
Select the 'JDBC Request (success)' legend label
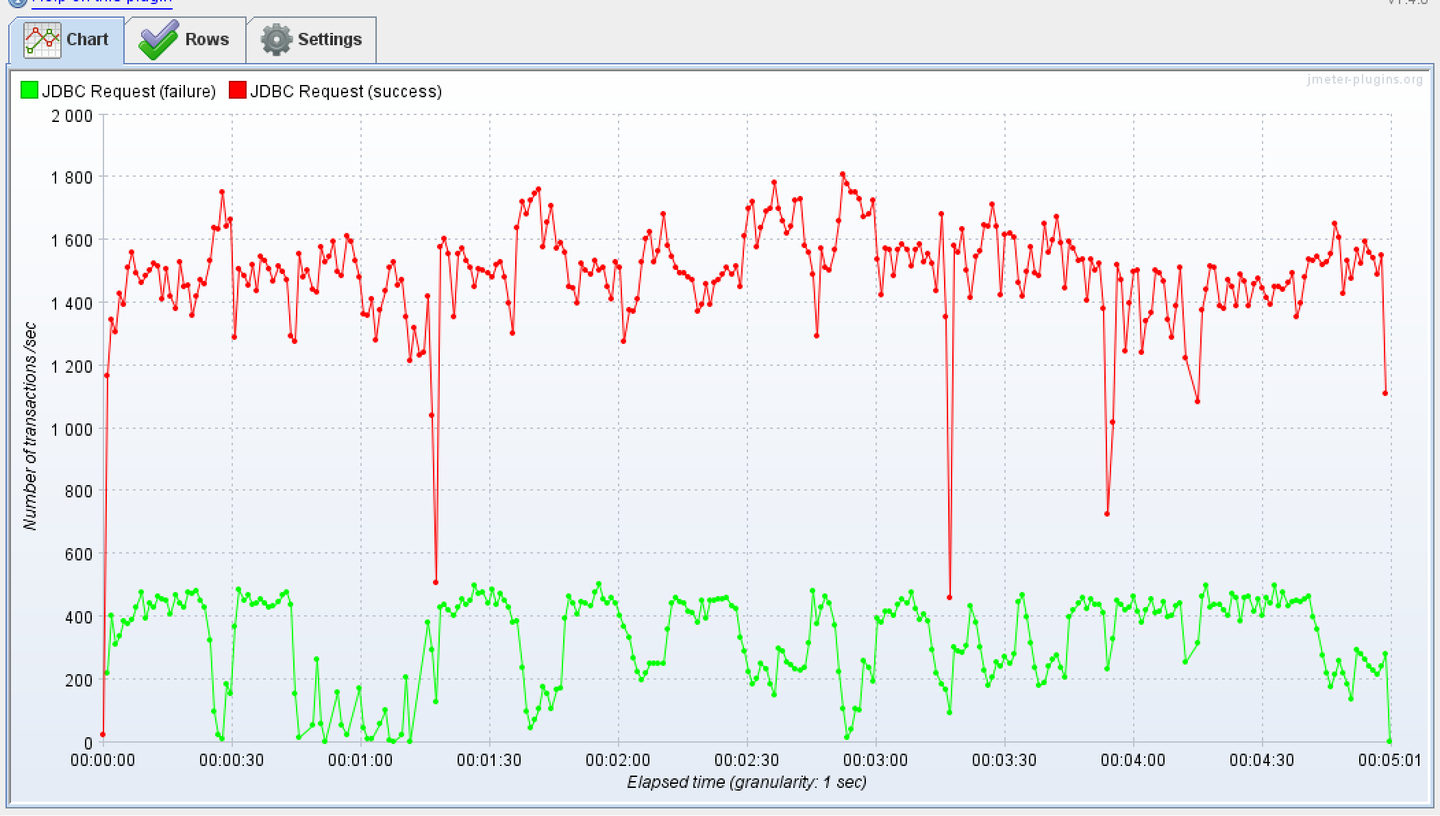click(346, 92)
